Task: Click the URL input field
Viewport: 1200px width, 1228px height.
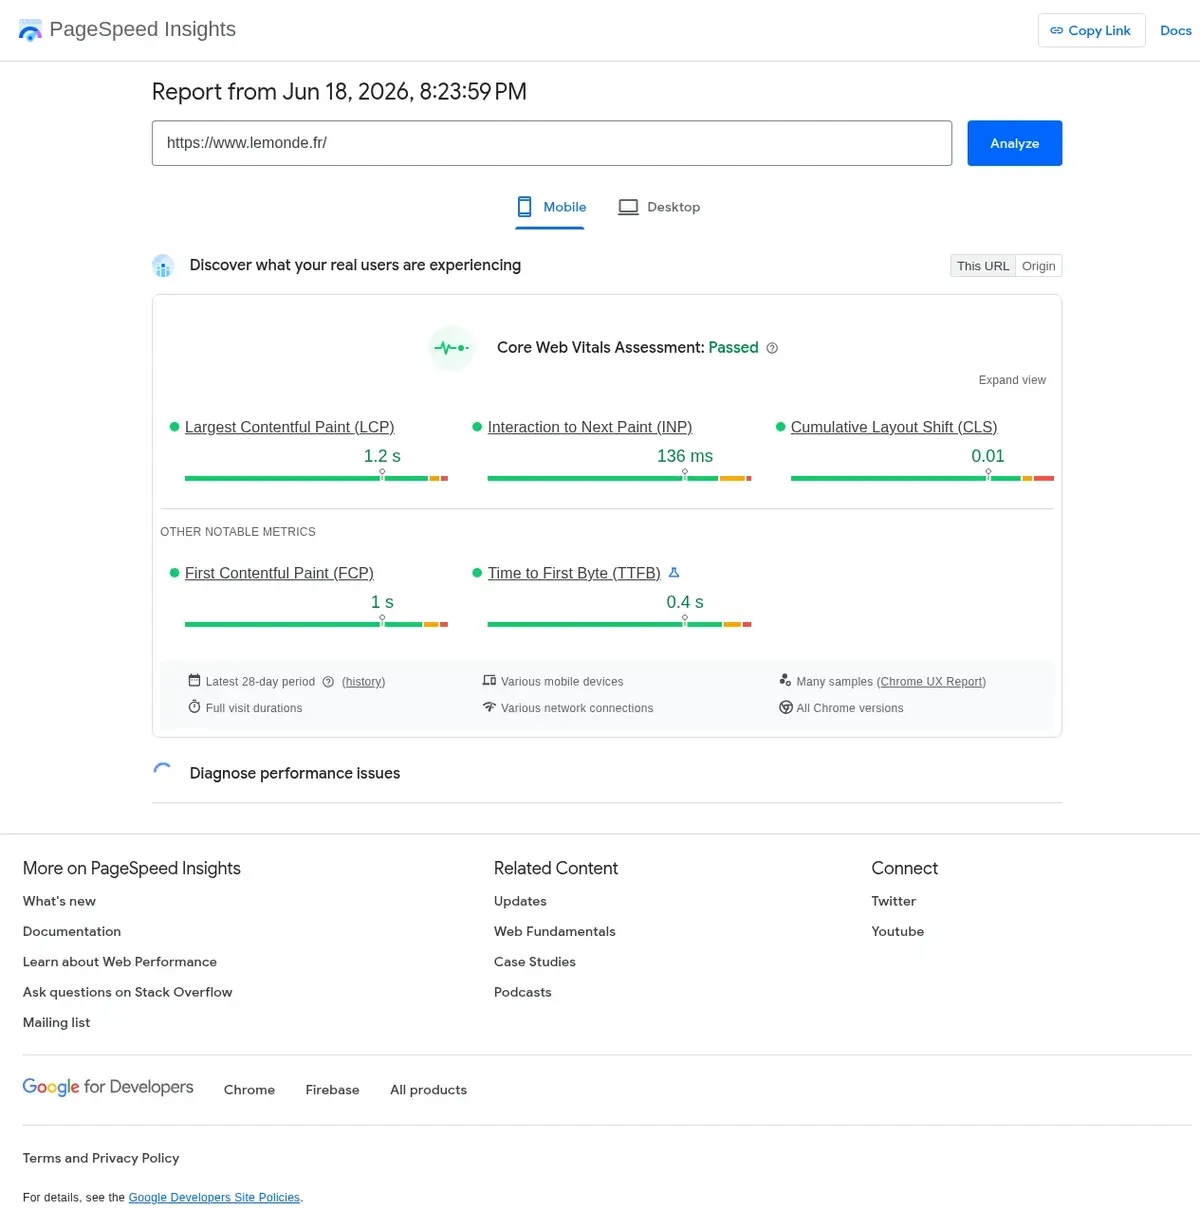Action: pos(552,143)
